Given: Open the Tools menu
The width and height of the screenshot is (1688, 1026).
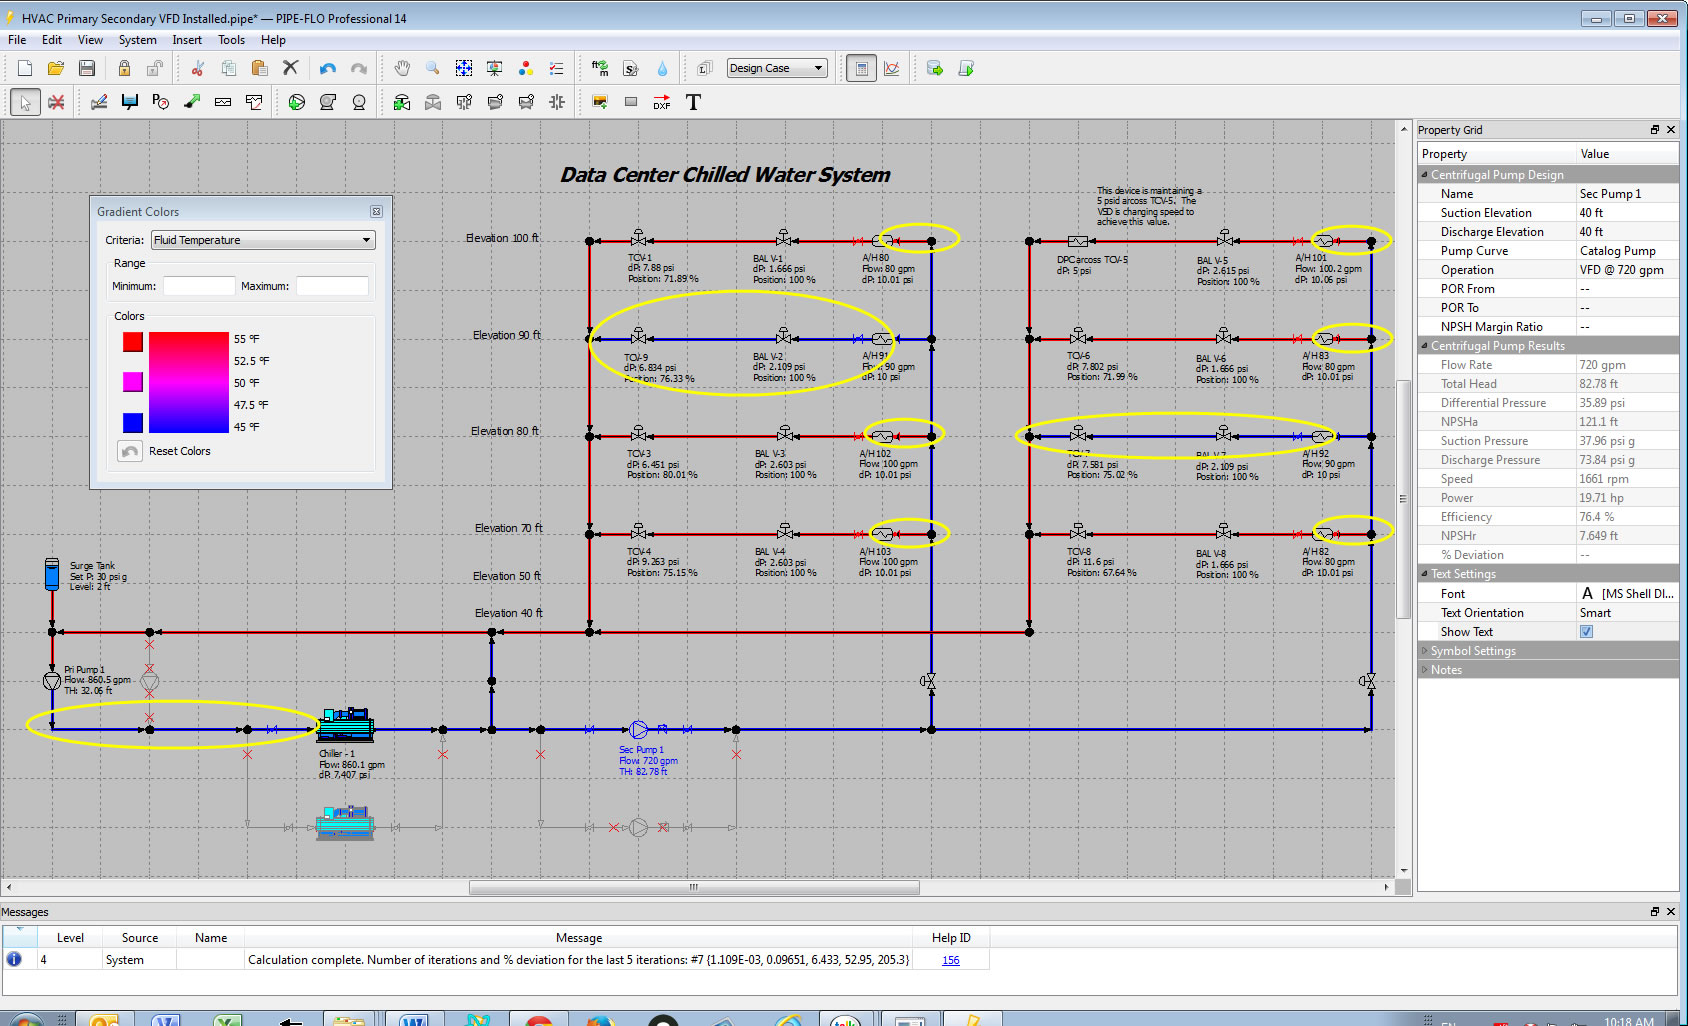Looking at the screenshot, I should [x=231, y=40].
